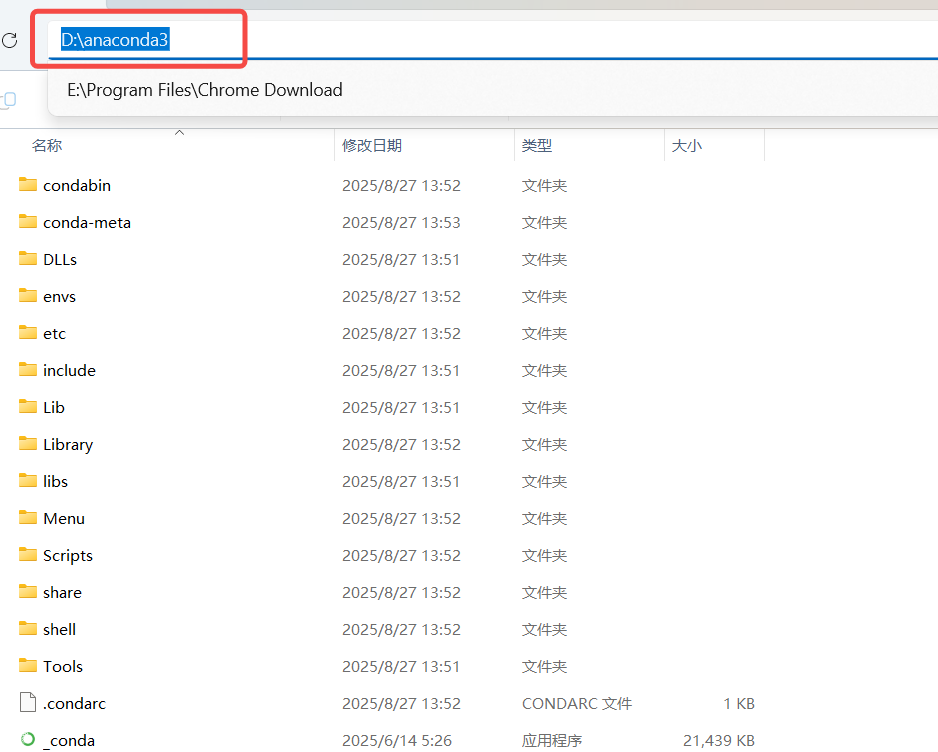
Task: Select the conda-meta folder icon
Action: click(x=28, y=221)
